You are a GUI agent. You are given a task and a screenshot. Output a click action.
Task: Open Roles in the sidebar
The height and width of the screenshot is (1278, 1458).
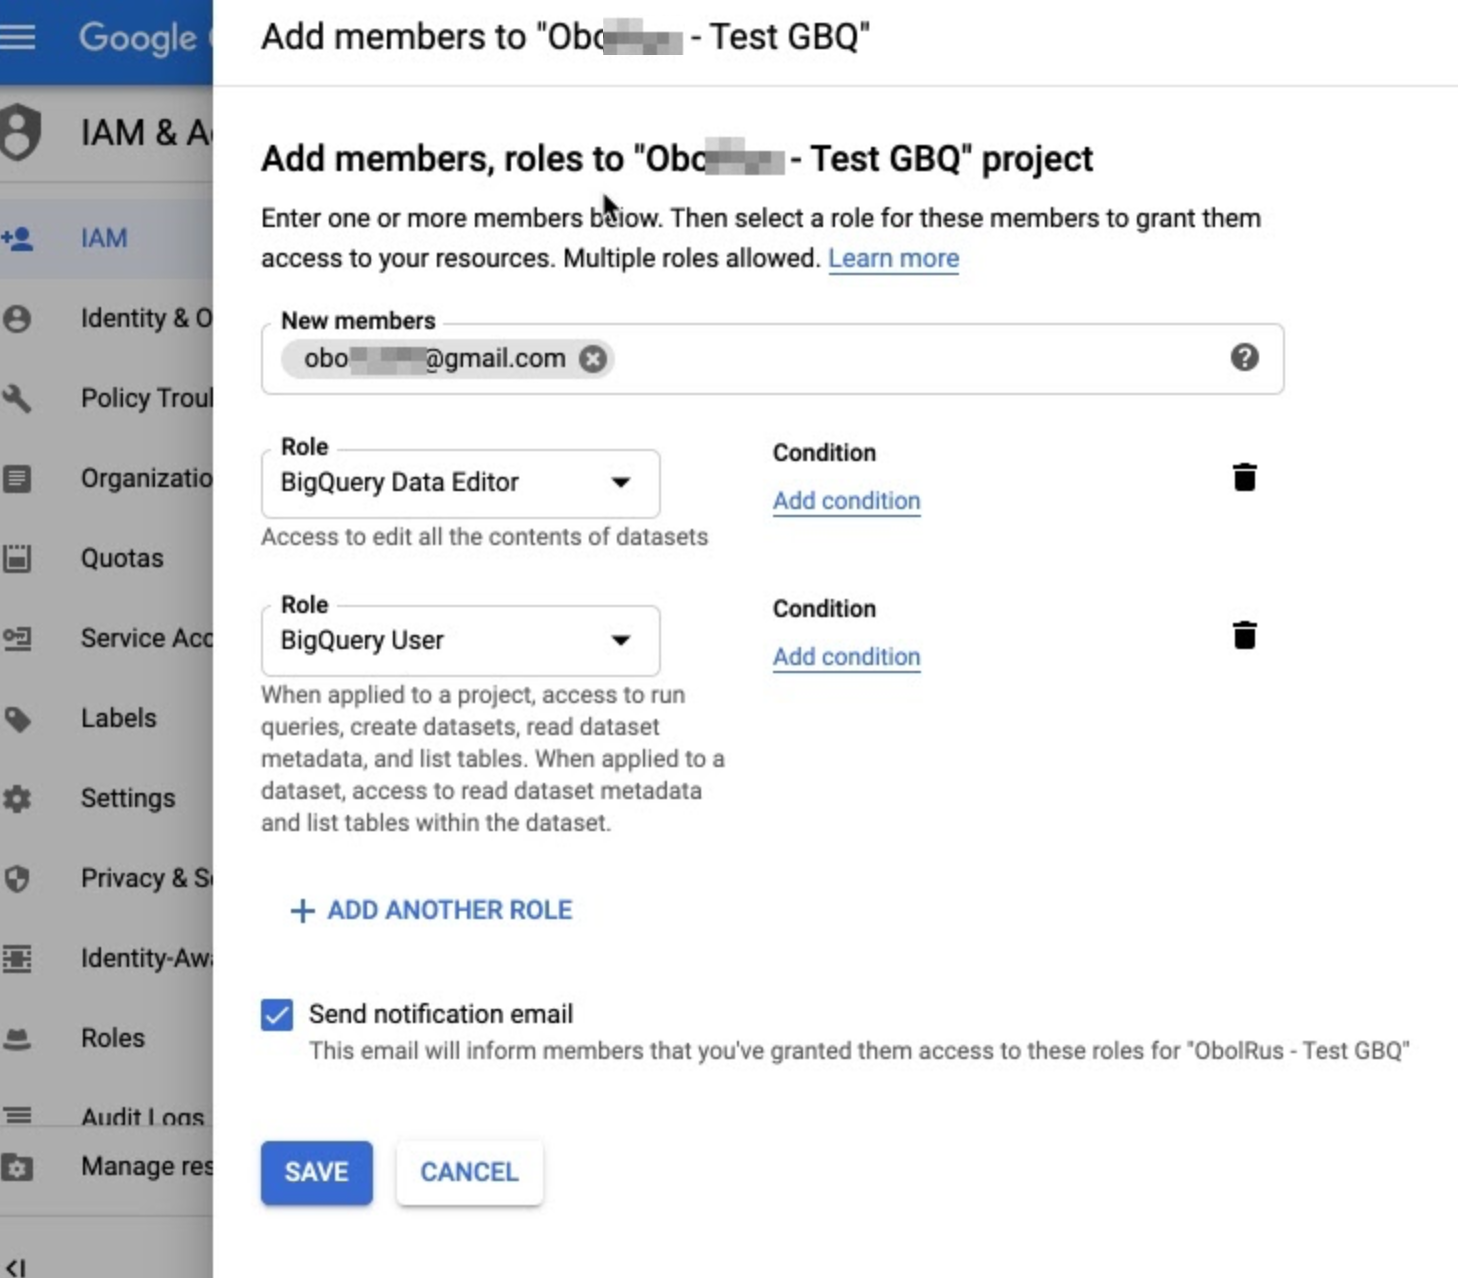click(x=113, y=1038)
